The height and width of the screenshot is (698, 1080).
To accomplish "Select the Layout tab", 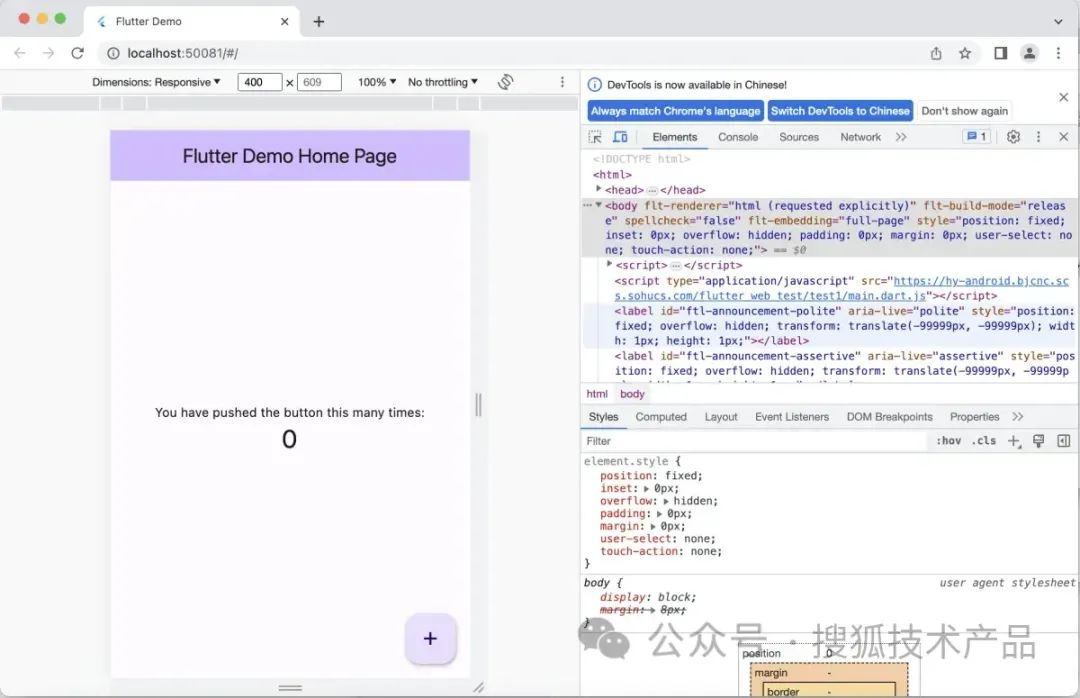I will tap(720, 417).
